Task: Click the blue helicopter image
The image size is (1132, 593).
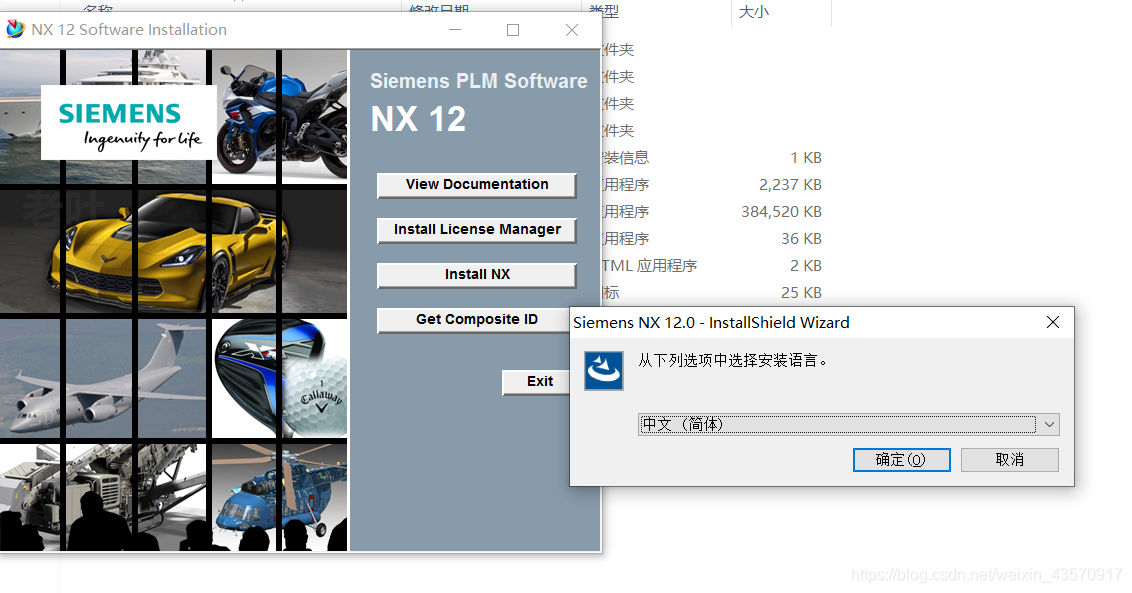Action: pos(280,497)
